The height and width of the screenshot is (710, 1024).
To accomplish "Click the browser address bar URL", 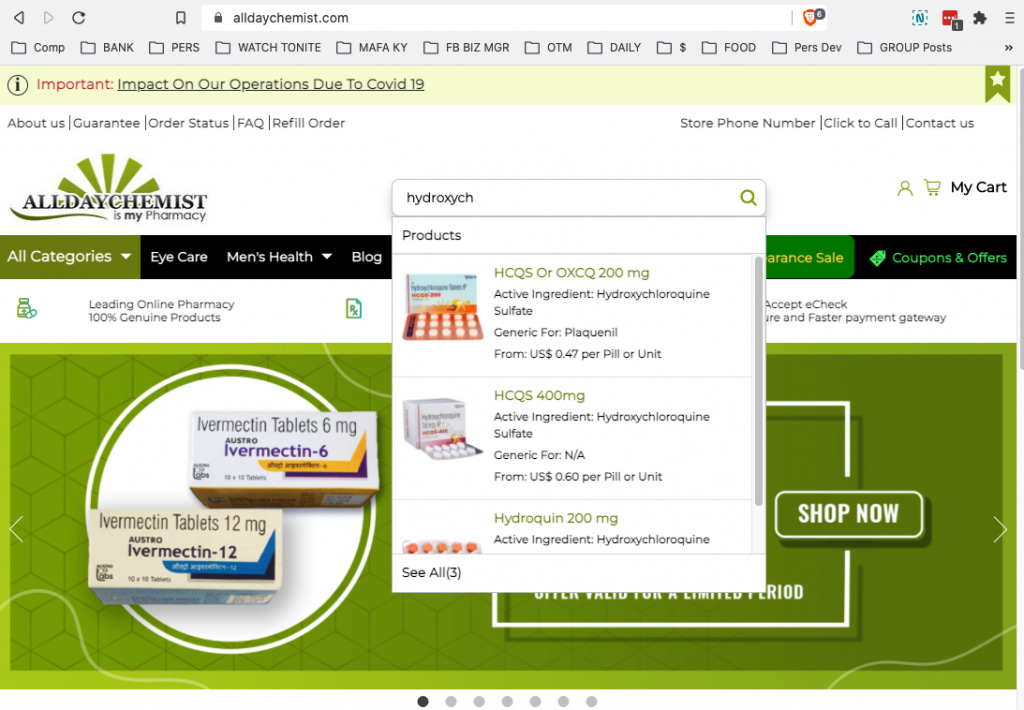I will 291,18.
